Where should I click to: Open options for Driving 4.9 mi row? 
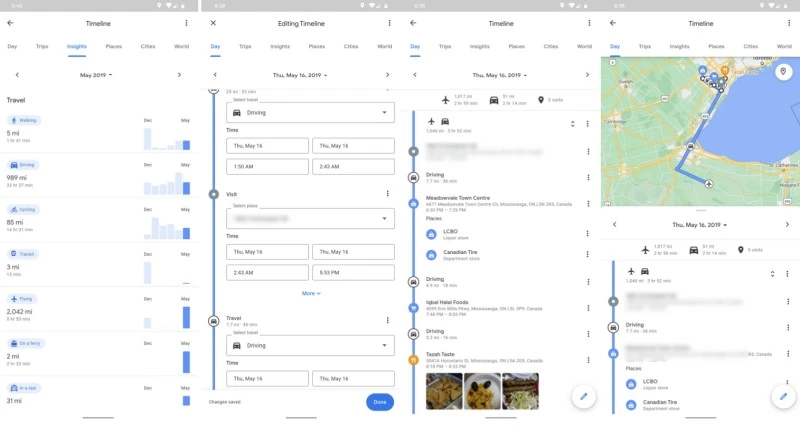tap(588, 282)
